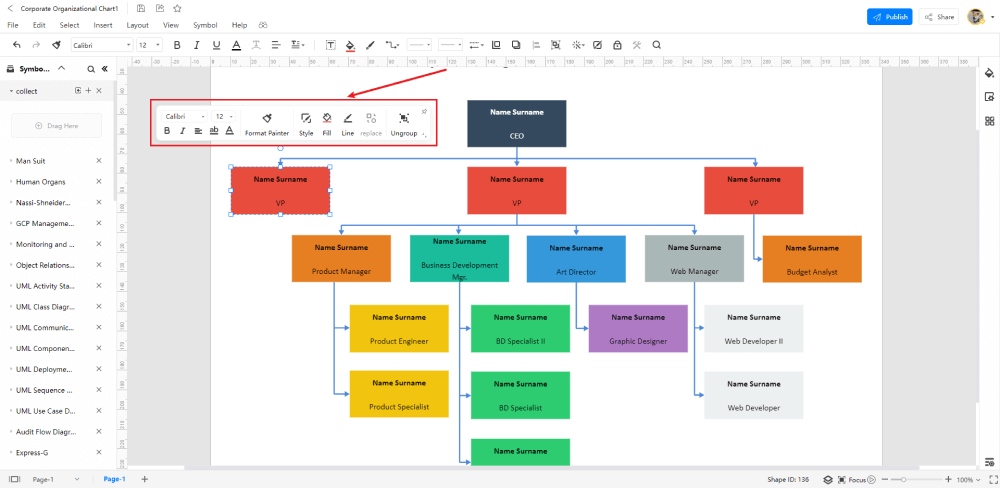Click the lock icon in top toolbar
Screen dimensions: 1000x489
click(x=617, y=45)
